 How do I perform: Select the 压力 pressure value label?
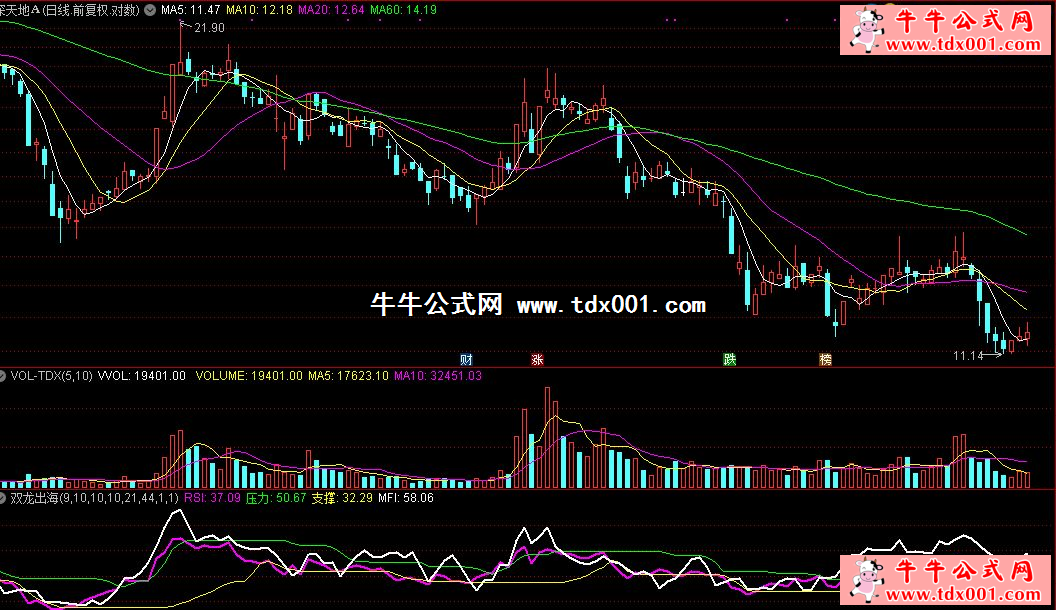pyautogui.click(x=275, y=497)
